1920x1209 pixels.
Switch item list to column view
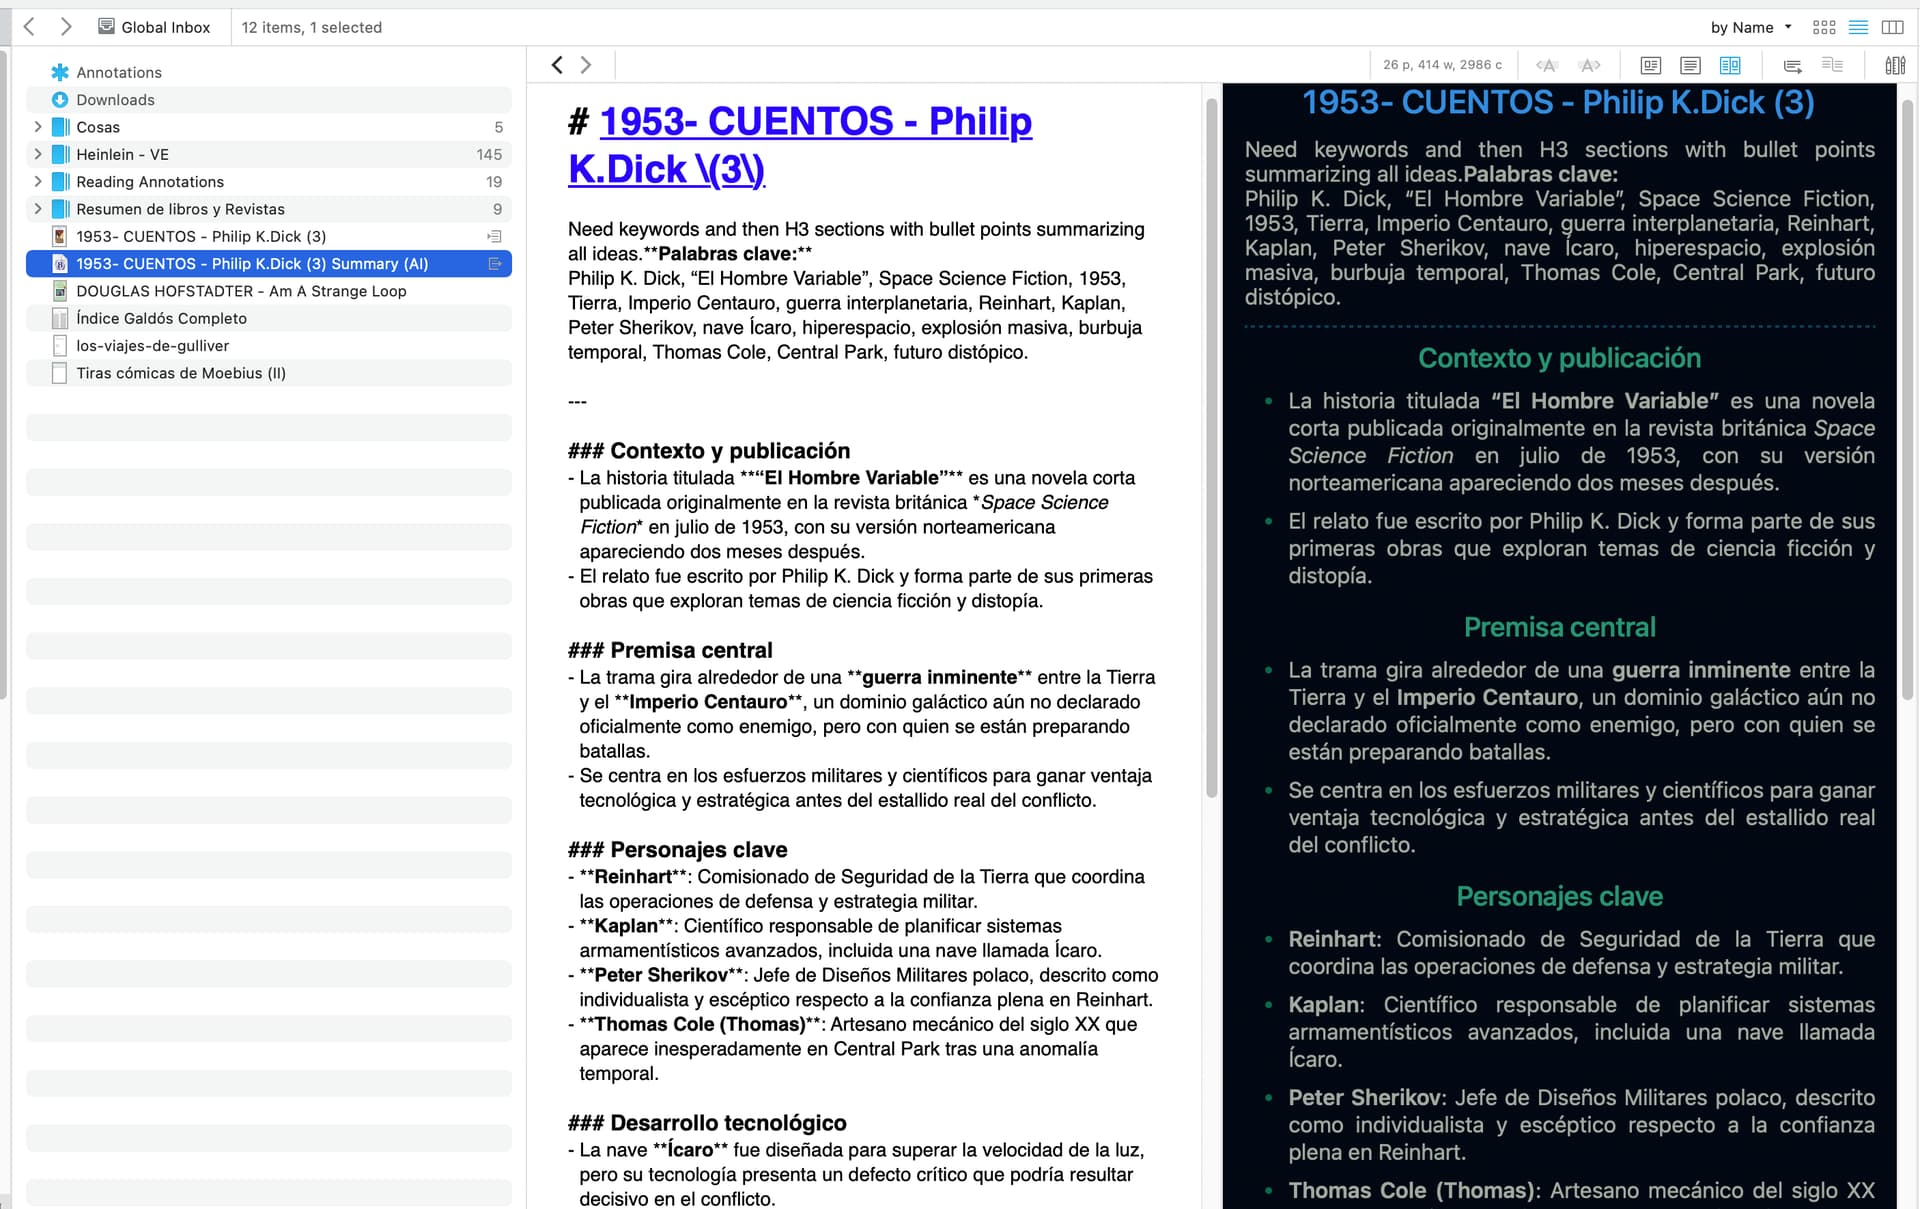(x=1892, y=27)
